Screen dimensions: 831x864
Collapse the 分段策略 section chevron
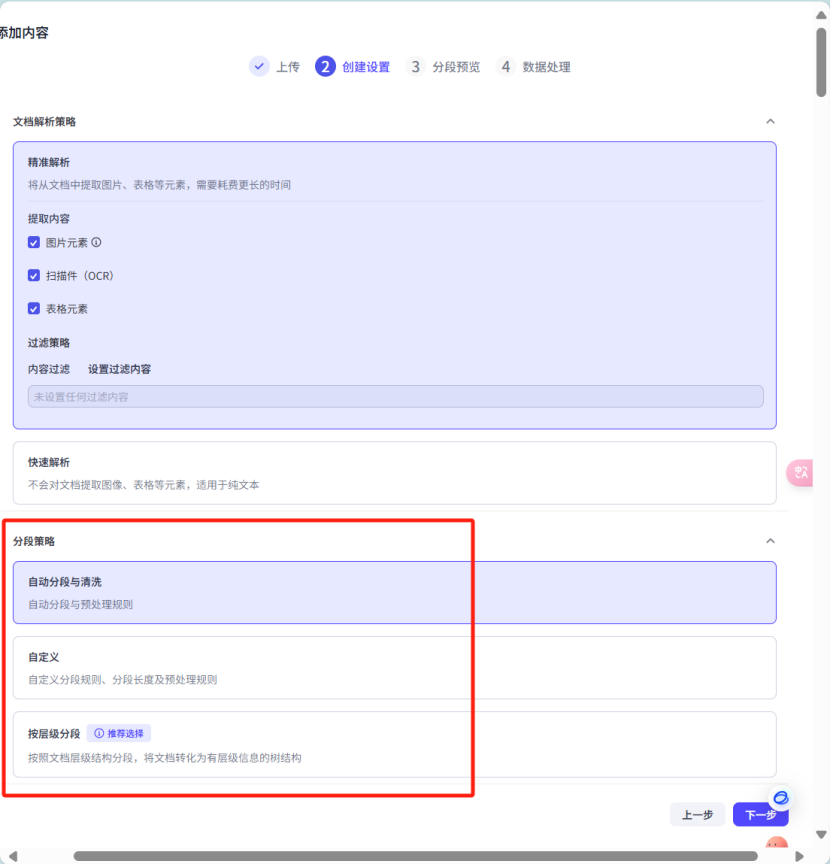pyautogui.click(x=770, y=541)
